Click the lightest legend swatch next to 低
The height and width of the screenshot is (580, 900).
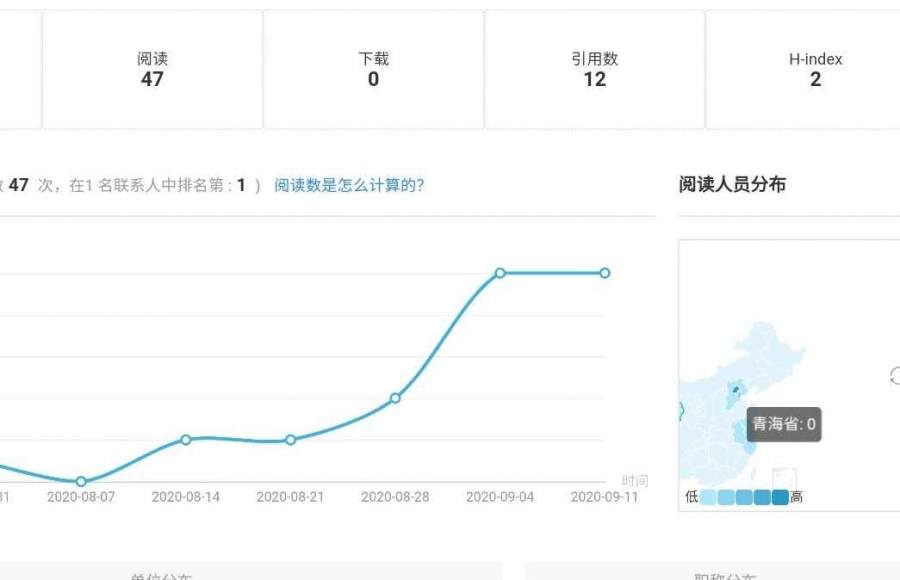pos(708,497)
